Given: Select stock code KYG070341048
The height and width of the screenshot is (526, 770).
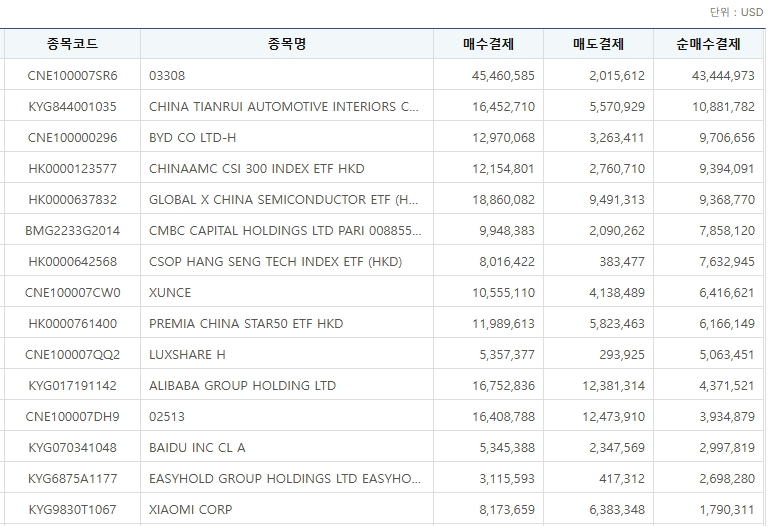Looking at the screenshot, I should coord(73,447).
